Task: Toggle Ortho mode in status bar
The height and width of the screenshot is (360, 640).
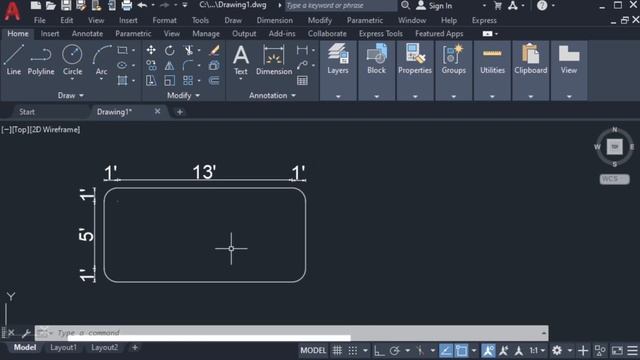Action: pos(379,351)
